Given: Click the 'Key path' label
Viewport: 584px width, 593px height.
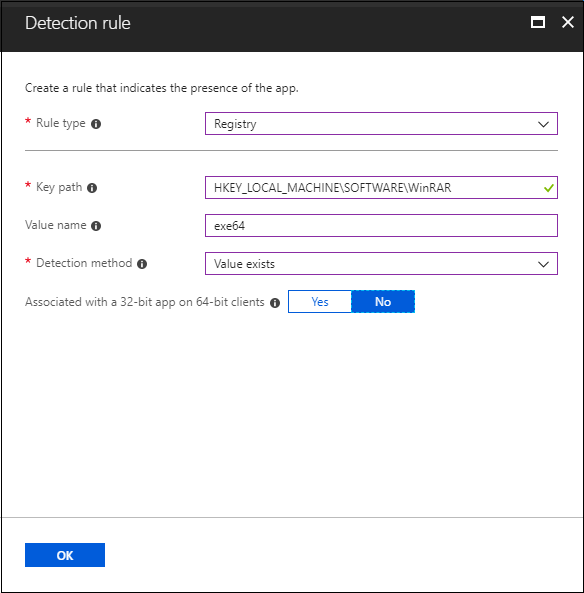Looking at the screenshot, I should (59, 187).
